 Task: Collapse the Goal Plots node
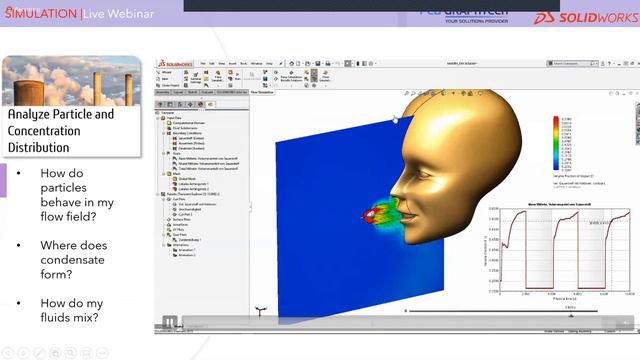pos(164,235)
